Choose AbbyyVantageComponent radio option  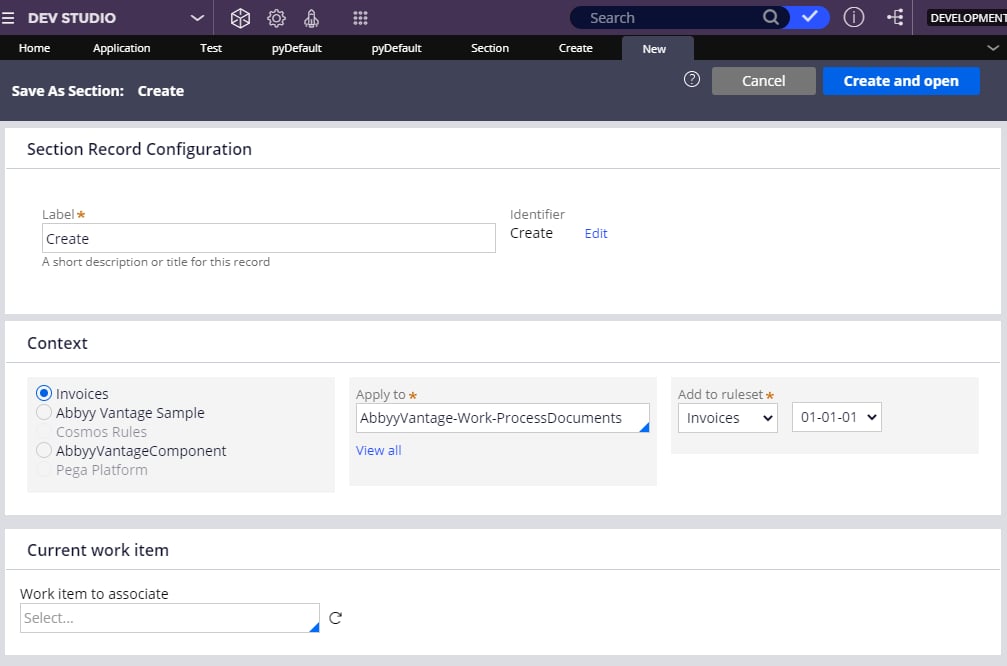click(44, 450)
